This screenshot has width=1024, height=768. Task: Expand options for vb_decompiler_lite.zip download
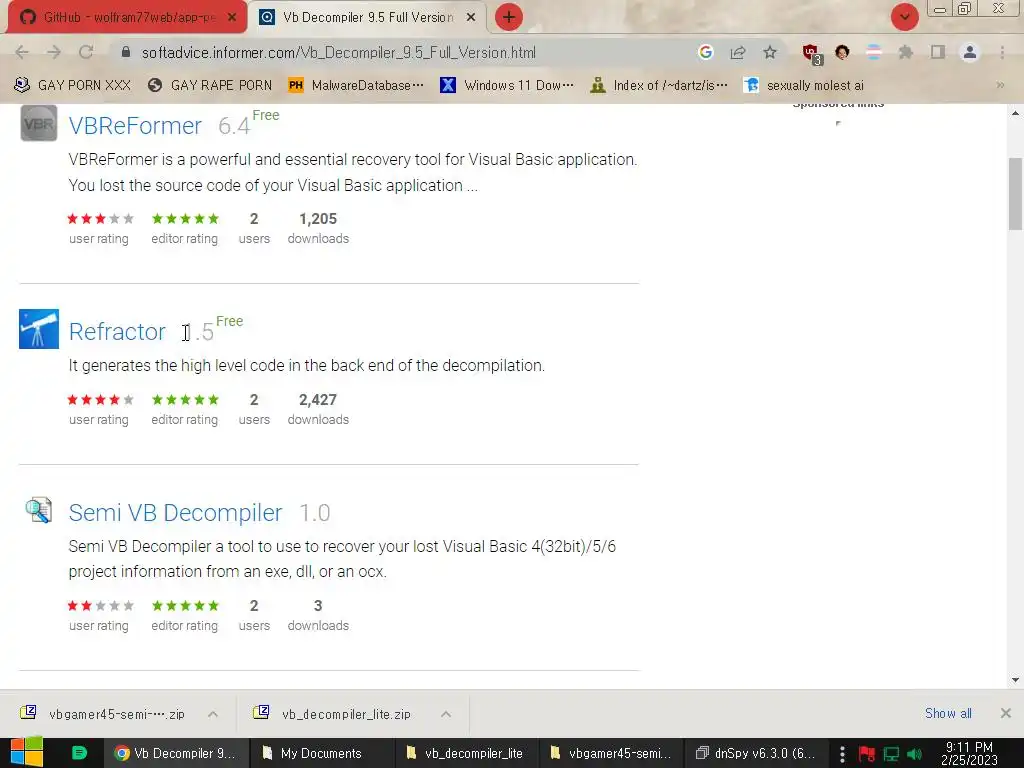coord(446,714)
